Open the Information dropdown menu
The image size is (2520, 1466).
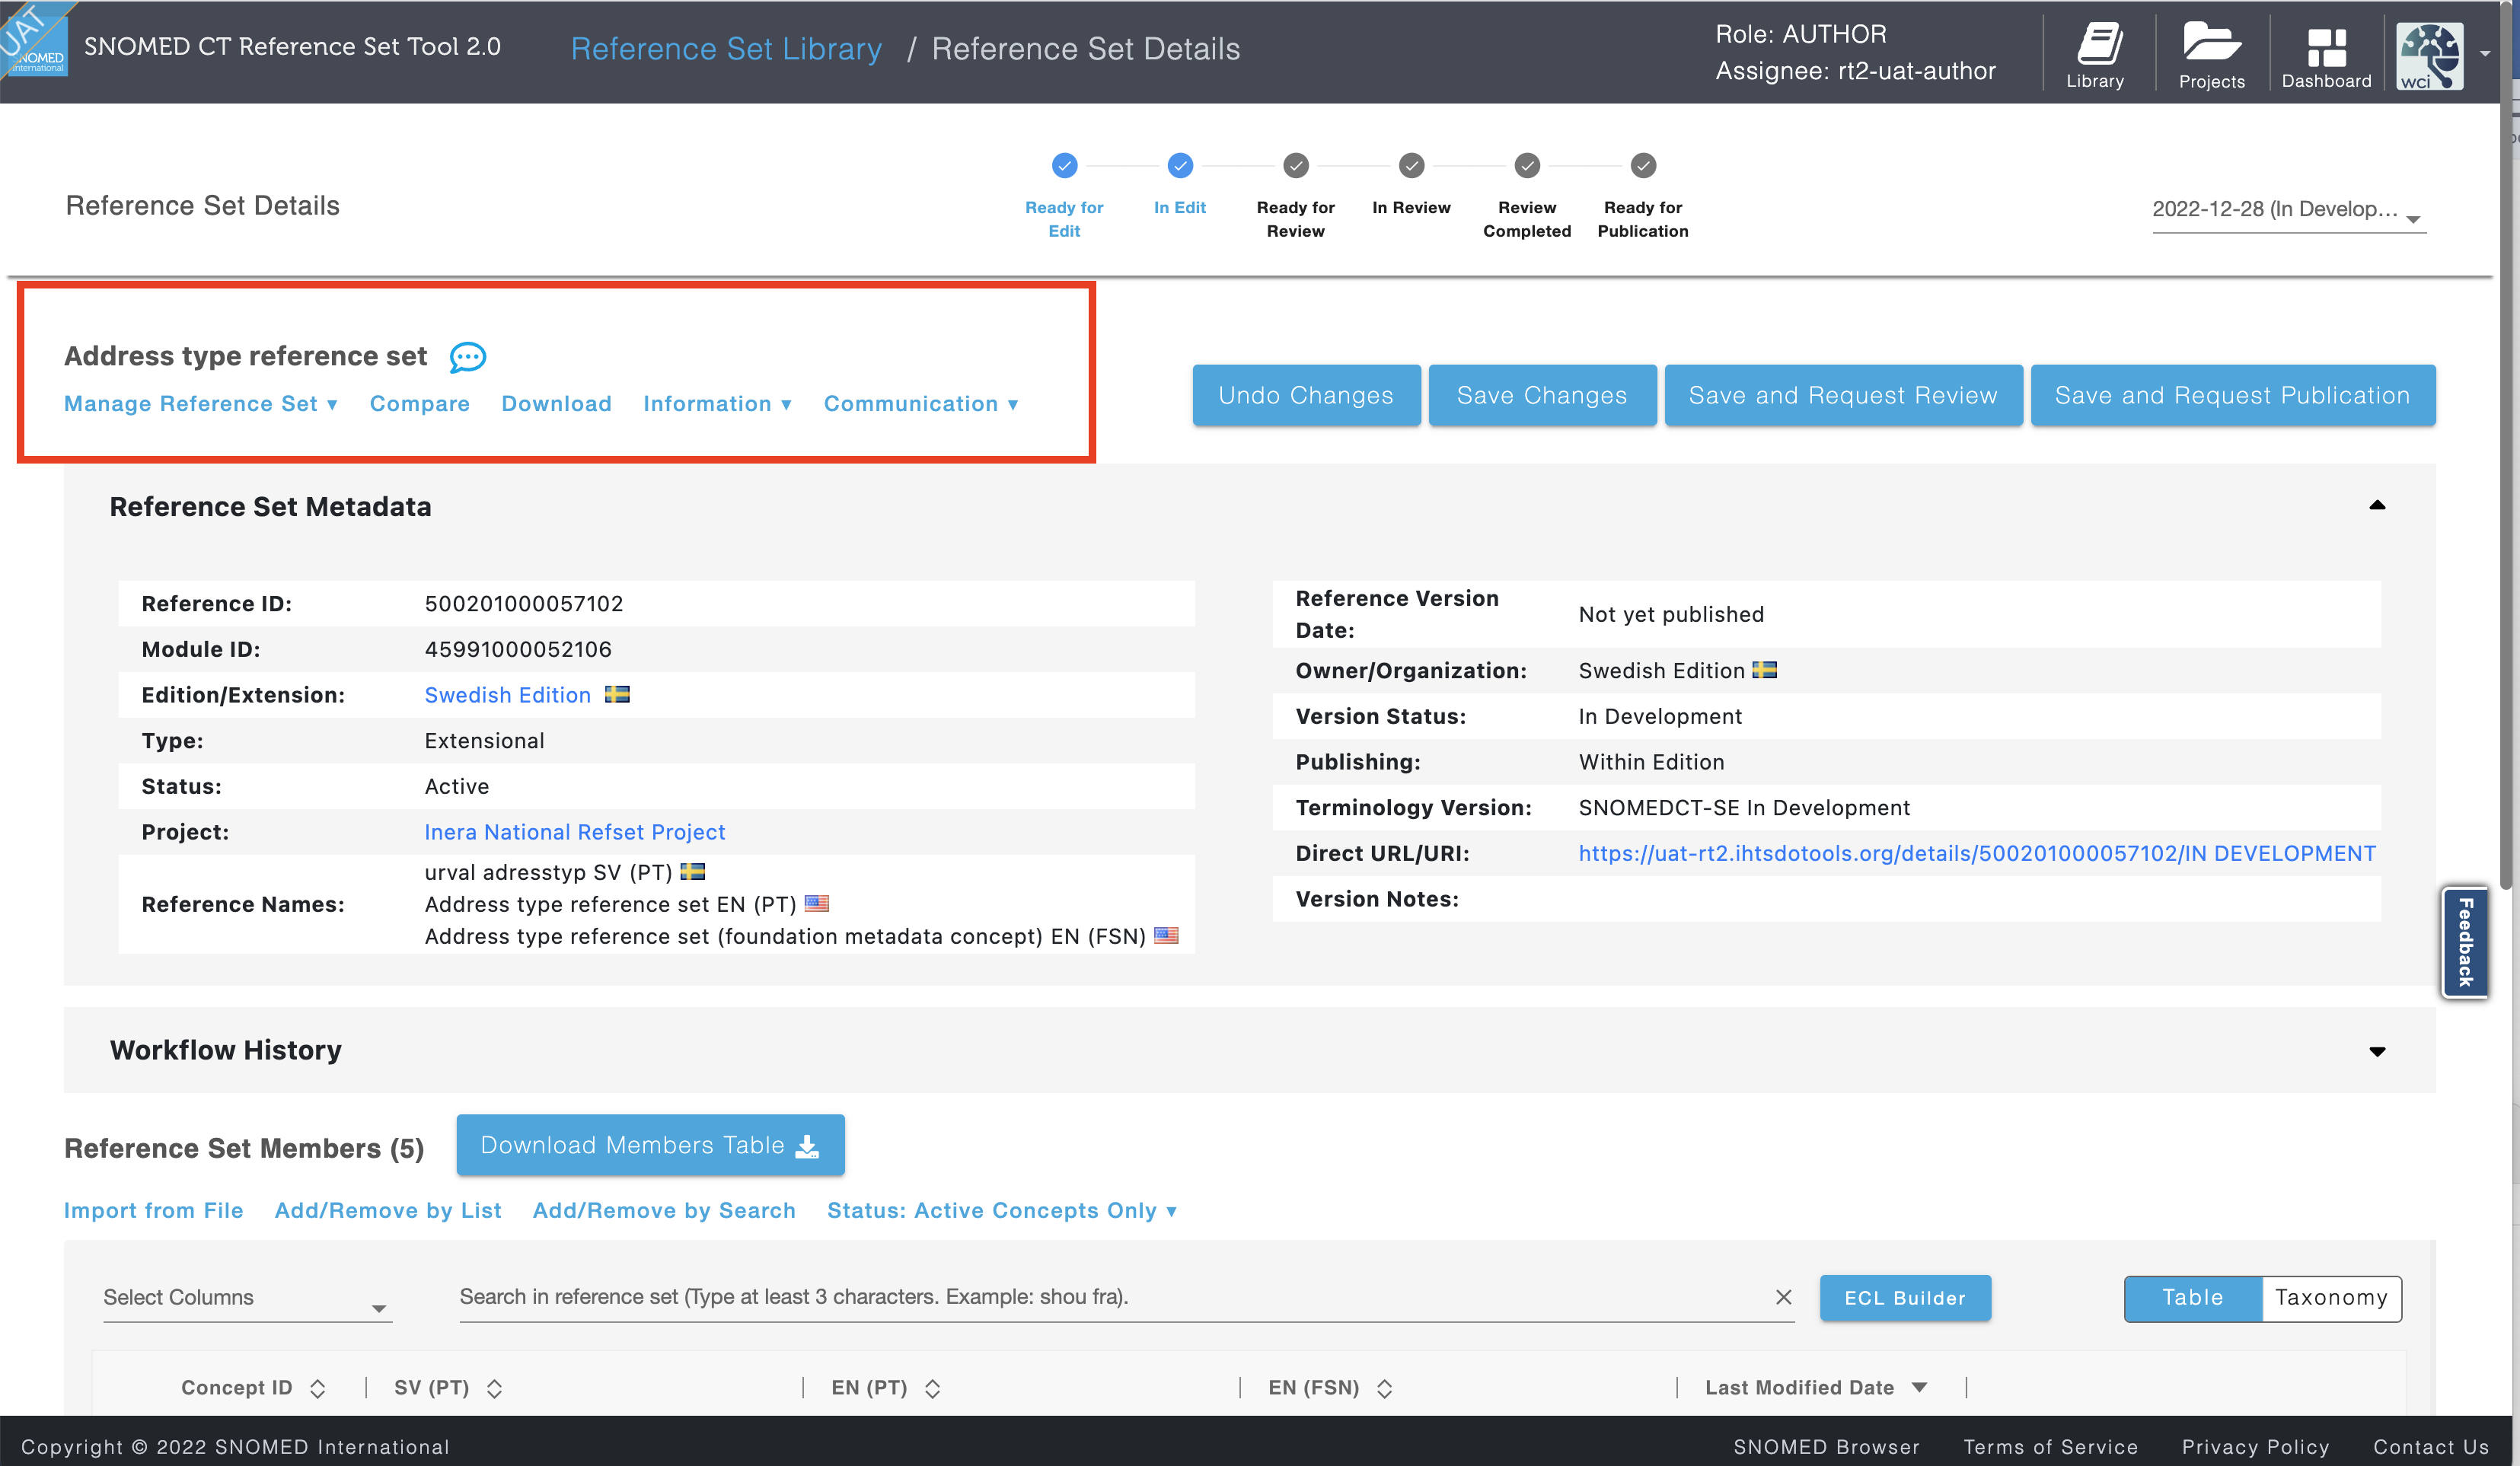click(x=717, y=404)
